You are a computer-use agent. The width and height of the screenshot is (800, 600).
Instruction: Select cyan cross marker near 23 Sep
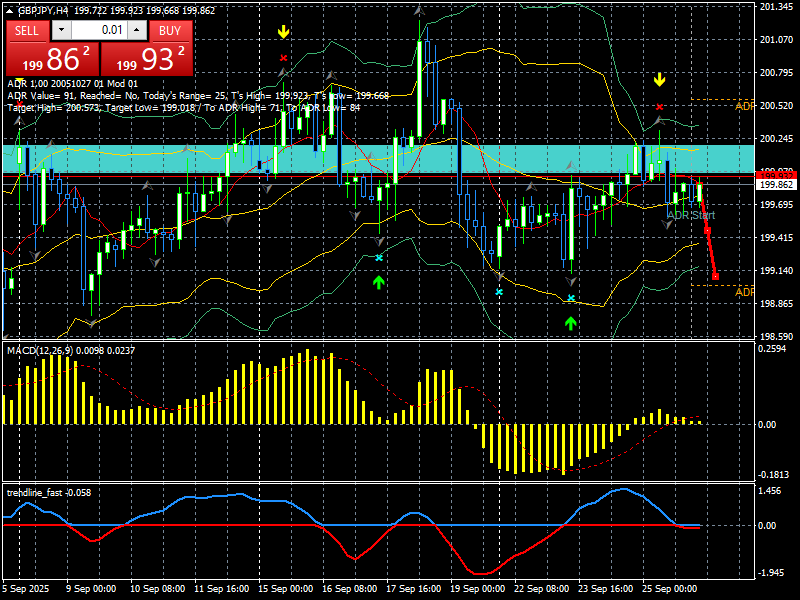(571, 298)
